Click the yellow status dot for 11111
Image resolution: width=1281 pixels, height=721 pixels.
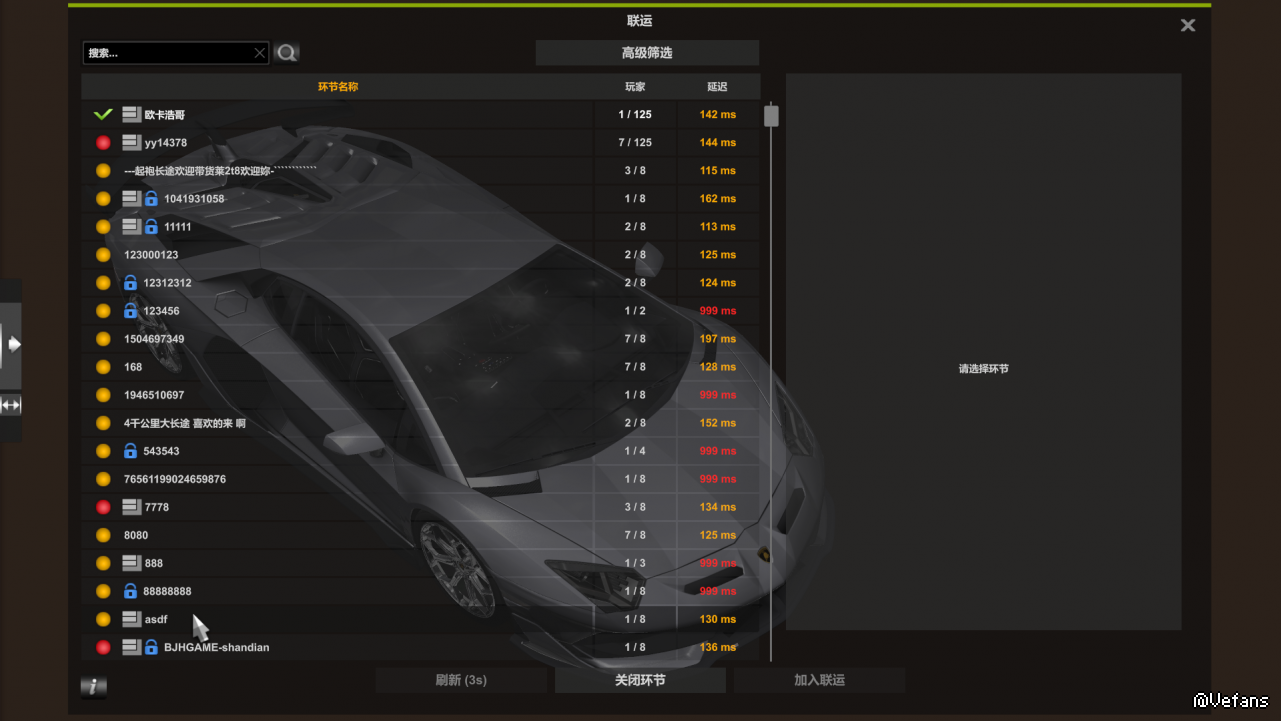(x=103, y=227)
